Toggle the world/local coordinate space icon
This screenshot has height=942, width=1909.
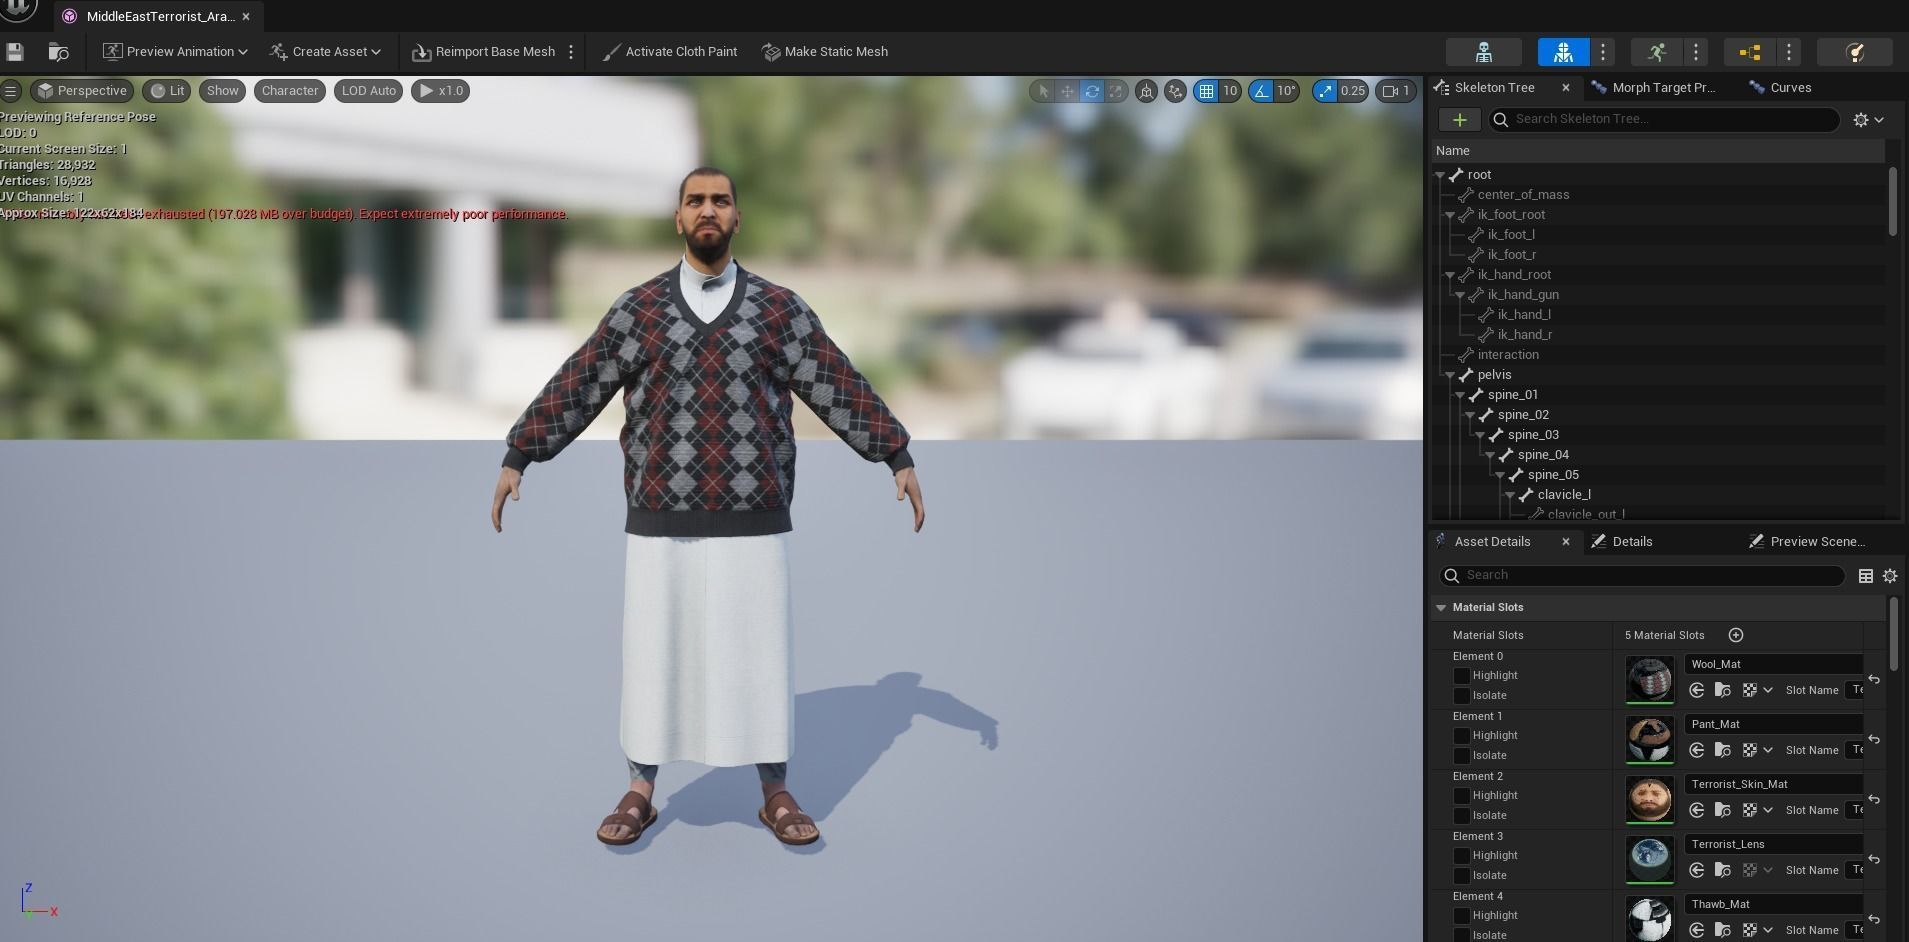(1146, 91)
